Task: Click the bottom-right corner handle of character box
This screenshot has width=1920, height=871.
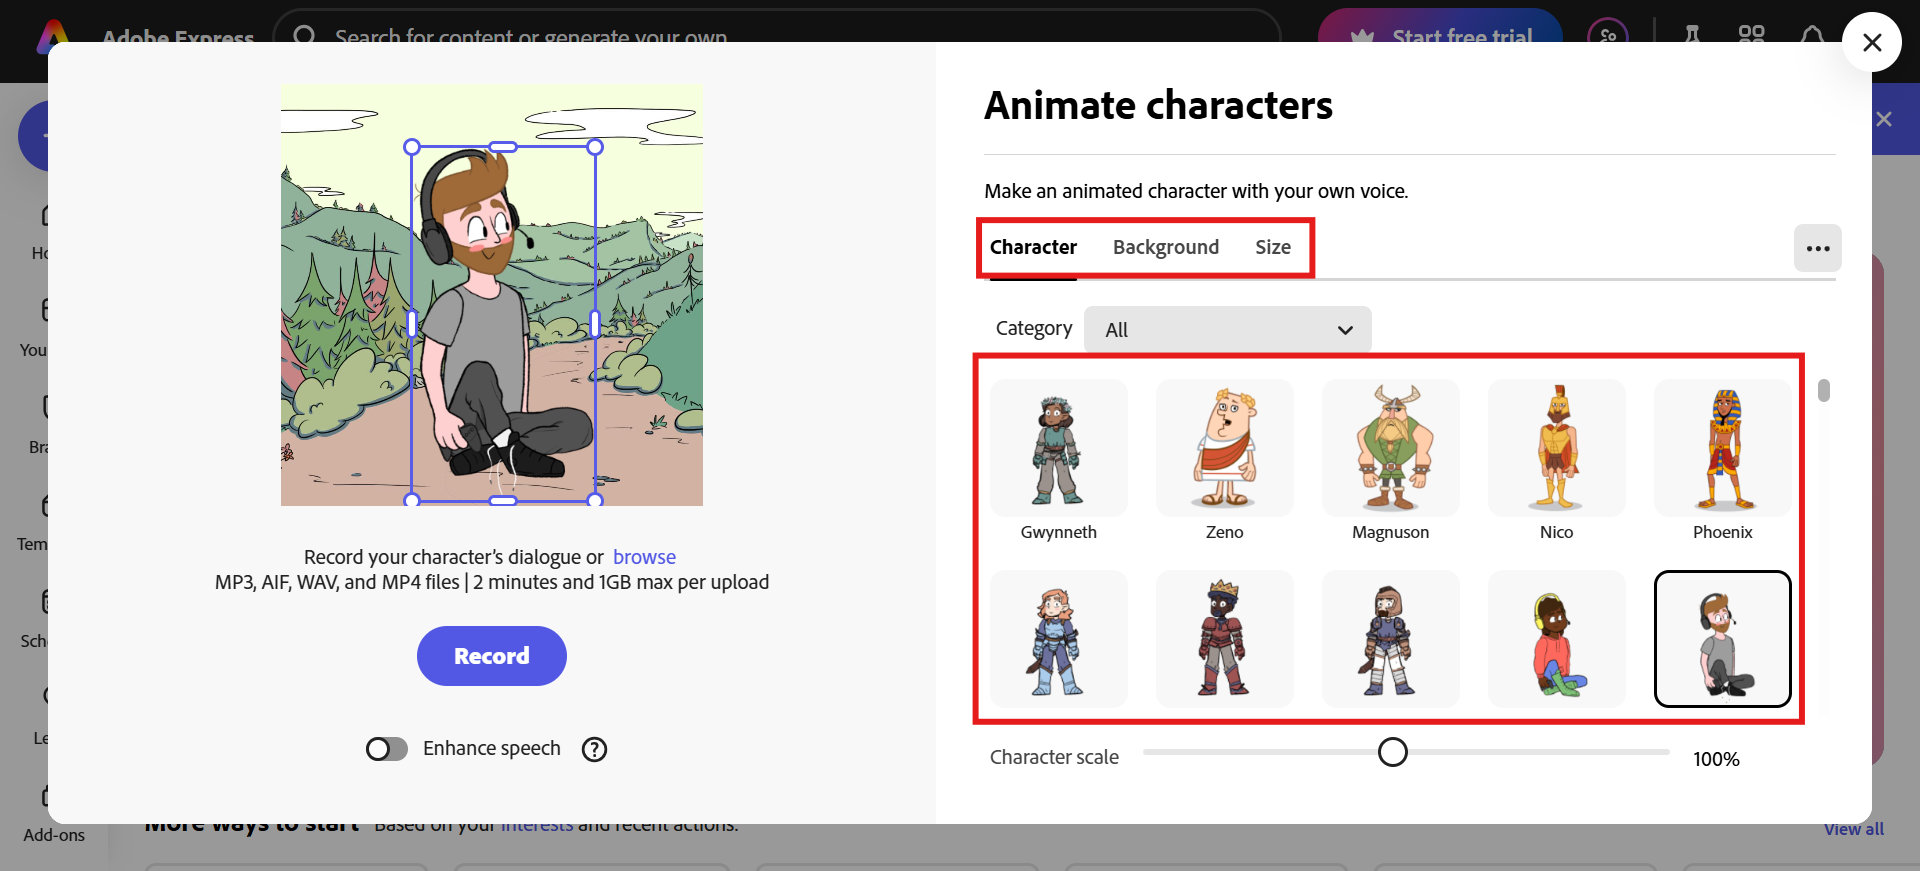Action: [x=595, y=499]
